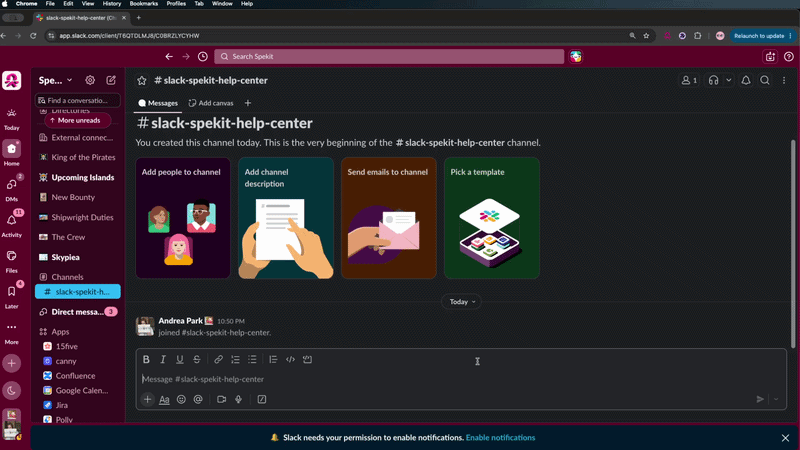Record a video clip
This screenshot has width=800, height=450.
(x=221, y=399)
